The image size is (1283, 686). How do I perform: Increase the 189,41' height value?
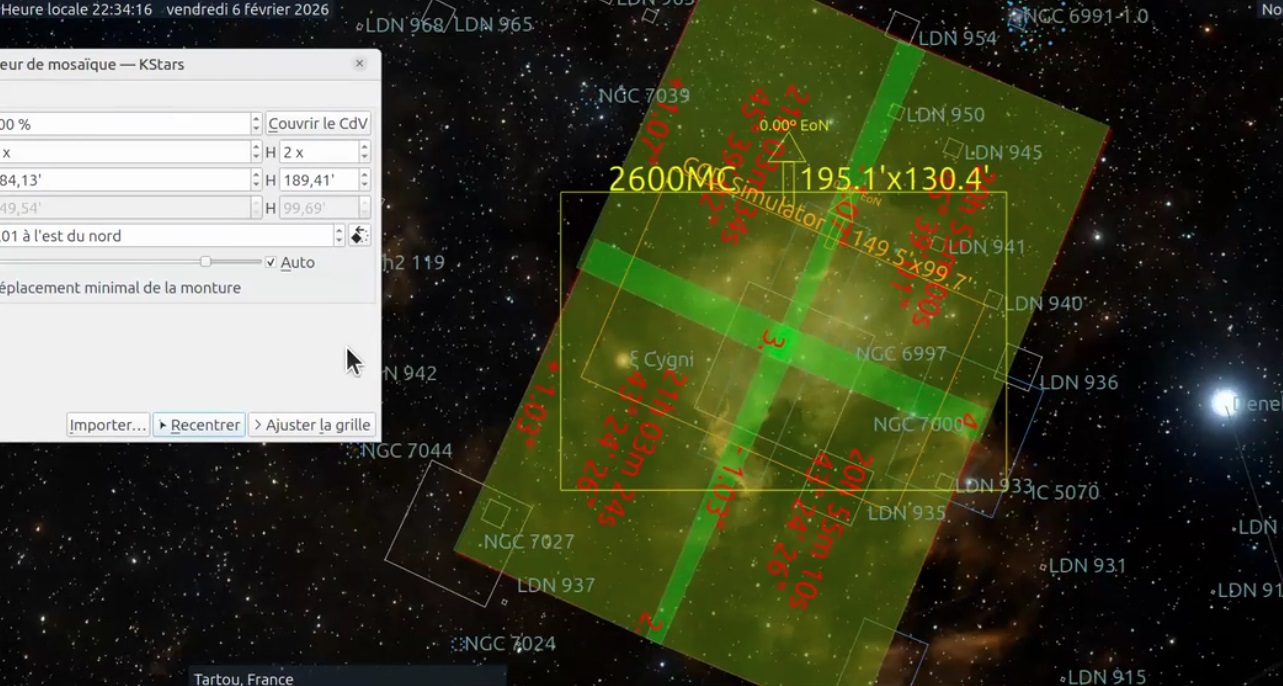pyautogui.click(x=364, y=175)
